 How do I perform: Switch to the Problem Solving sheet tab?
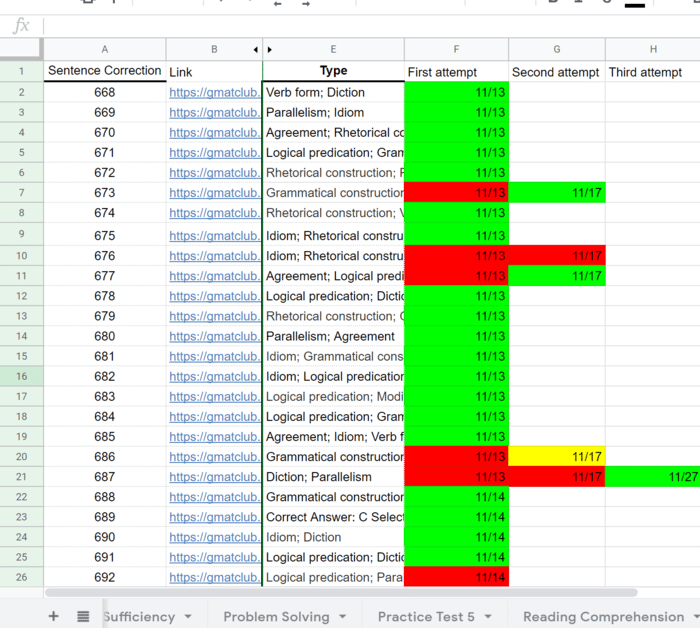pyautogui.click(x=276, y=617)
